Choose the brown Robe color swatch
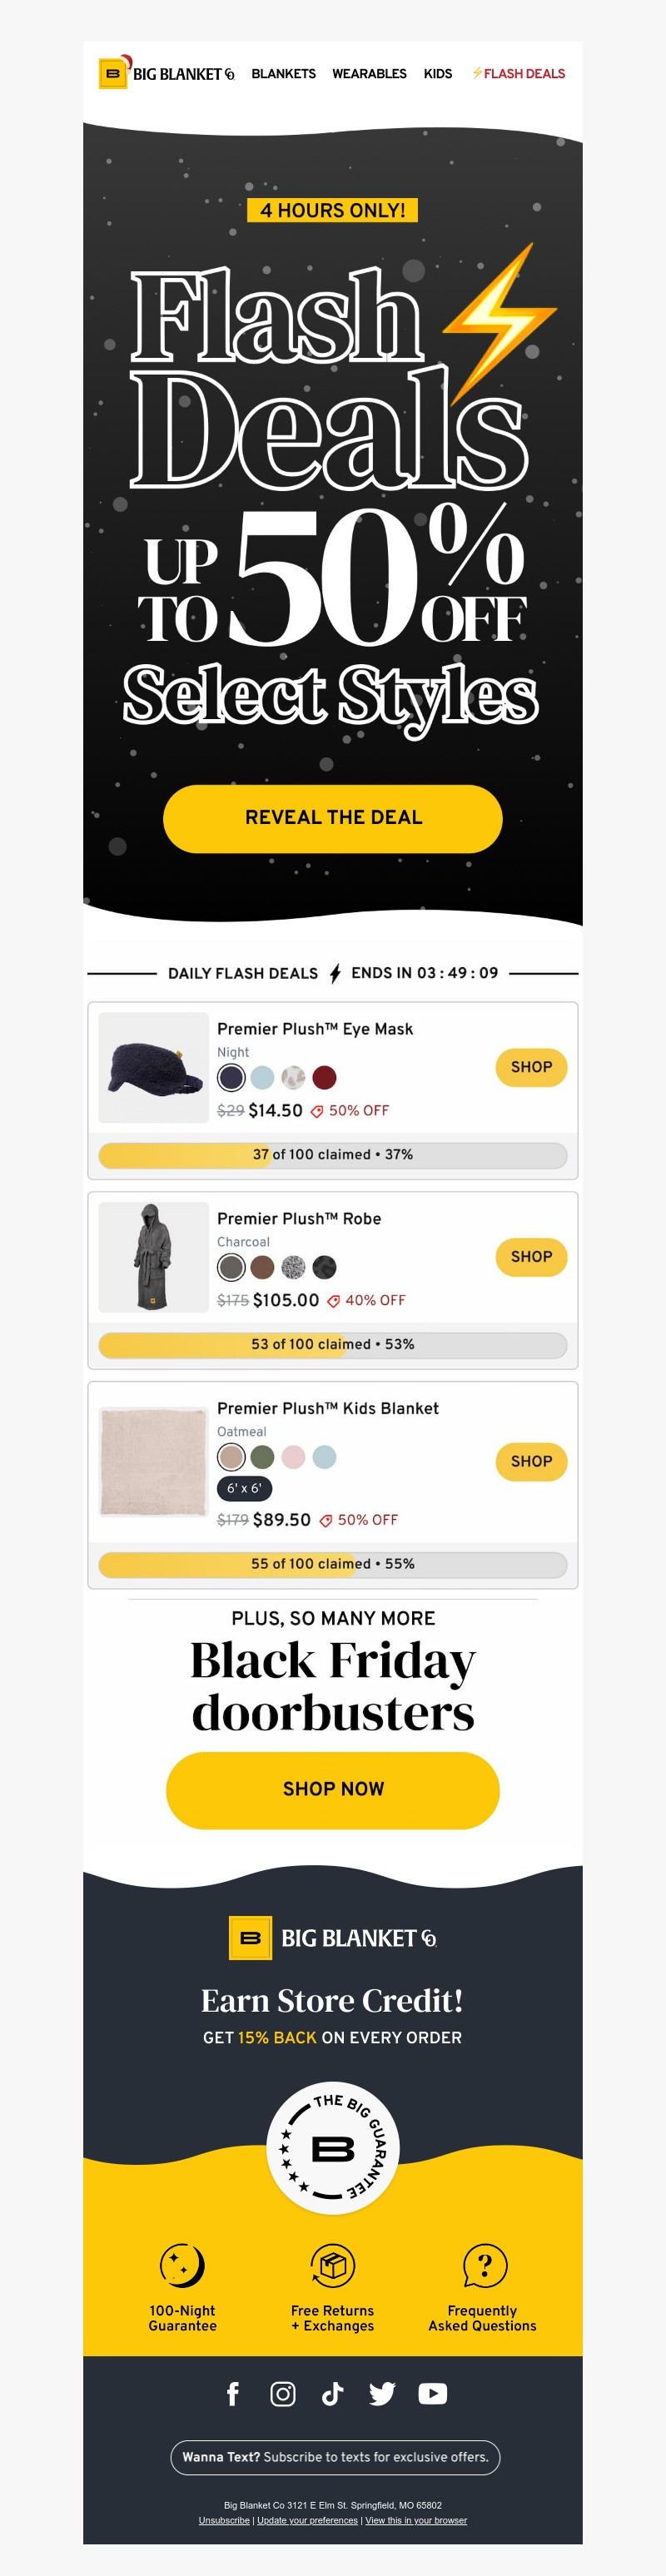Image resolution: width=666 pixels, height=2576 pixels. tap(262, 1267)
